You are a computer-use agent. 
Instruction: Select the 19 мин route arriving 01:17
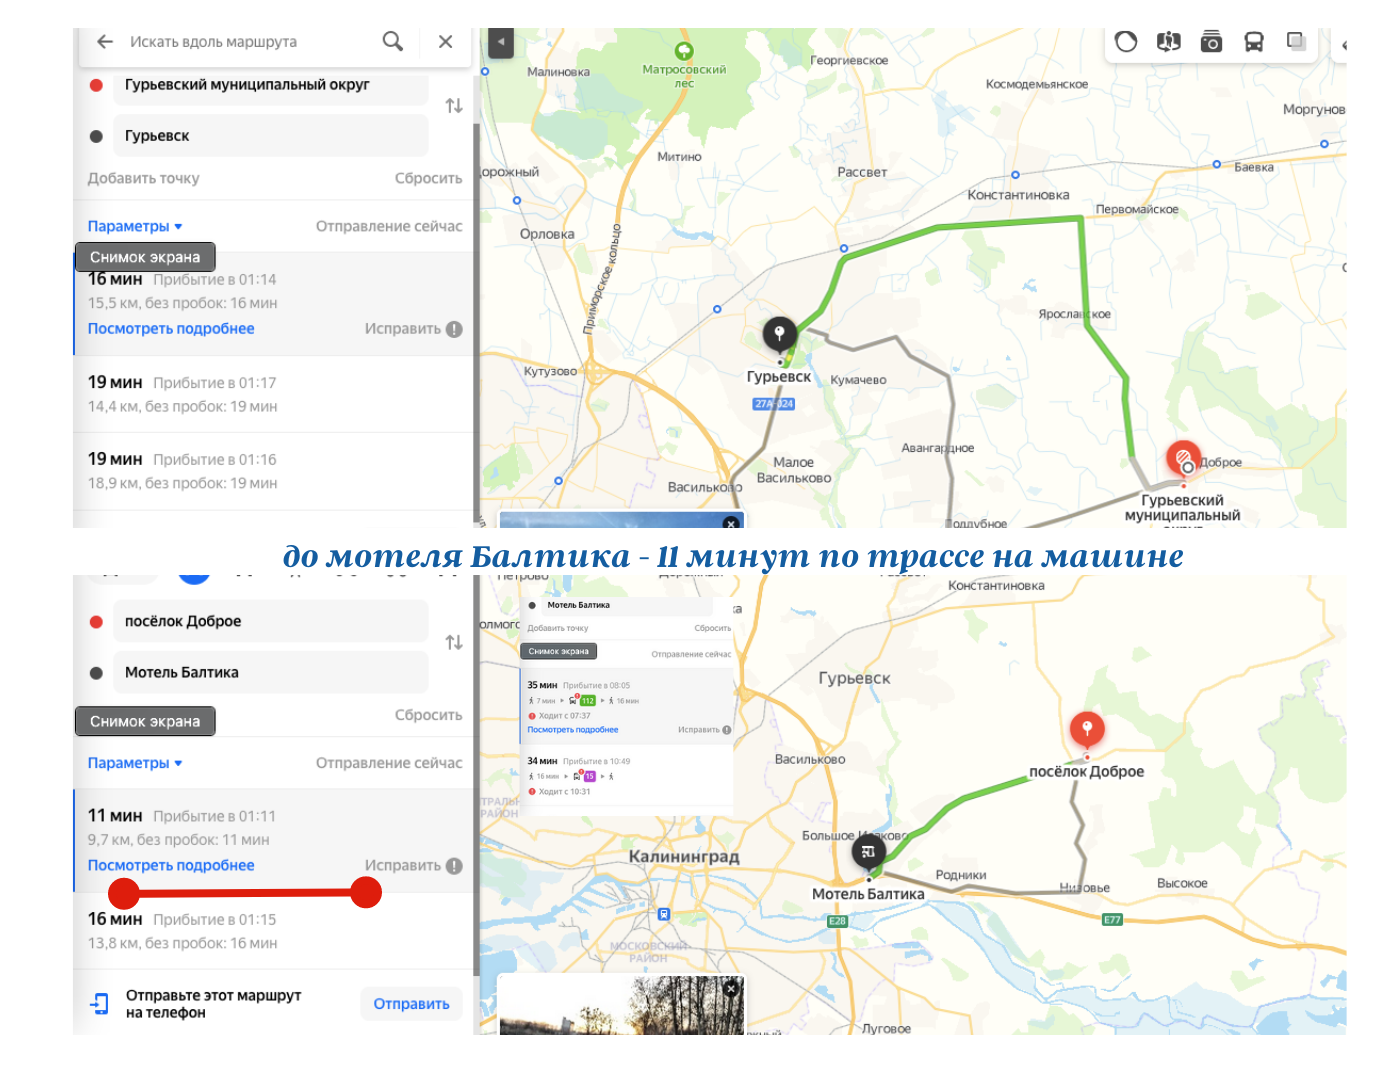[273, 394]
